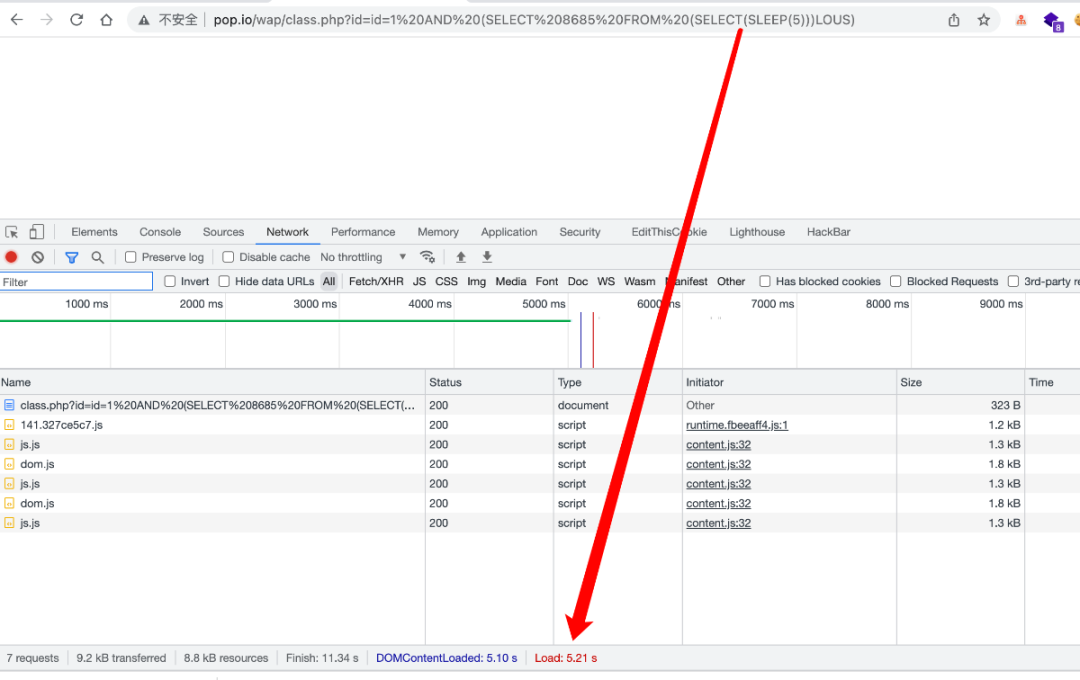Enable the Preserve log checkbox
The image size is (1080, 680).
pos(130,257)
